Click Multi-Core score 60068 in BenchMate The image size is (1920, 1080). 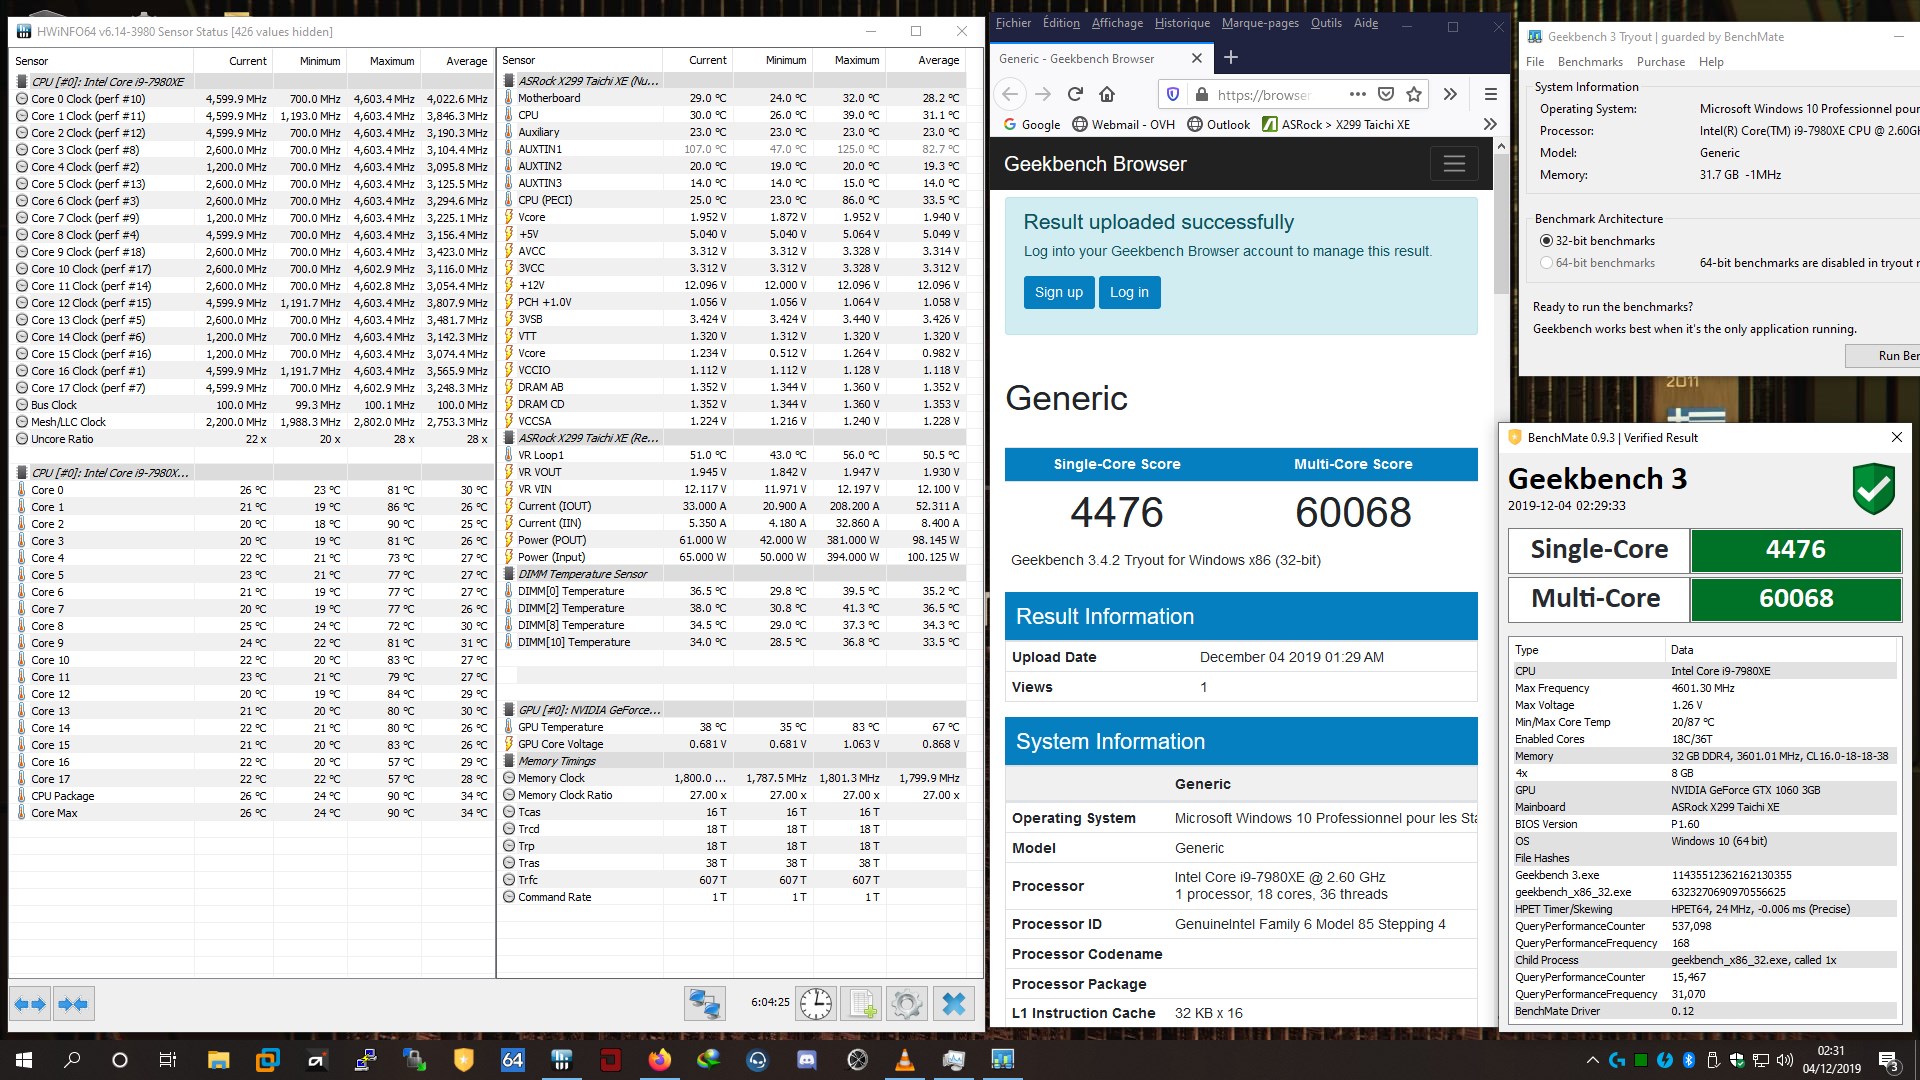[1795, 599]
